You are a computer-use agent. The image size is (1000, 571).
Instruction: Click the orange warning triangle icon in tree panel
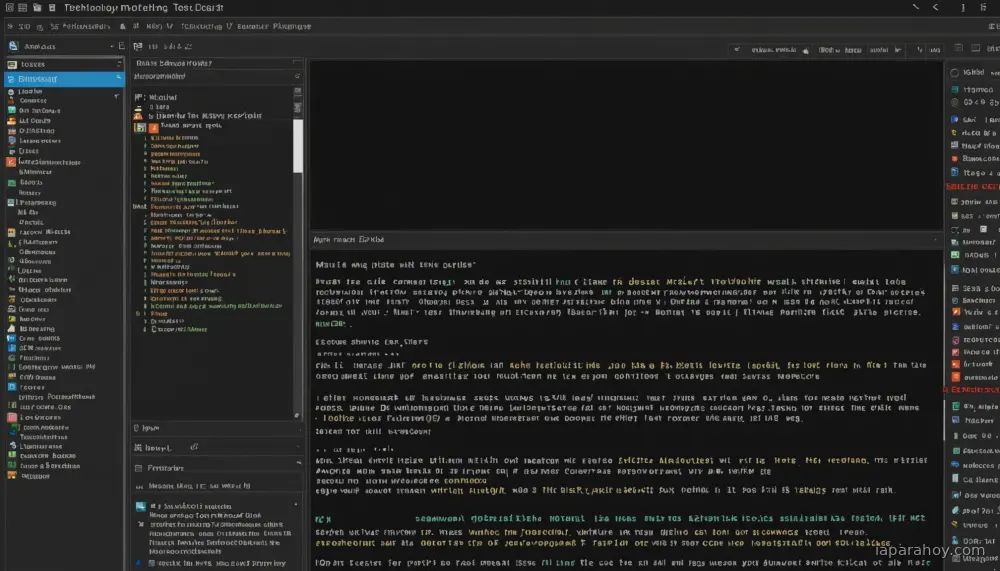click(138, 116)
